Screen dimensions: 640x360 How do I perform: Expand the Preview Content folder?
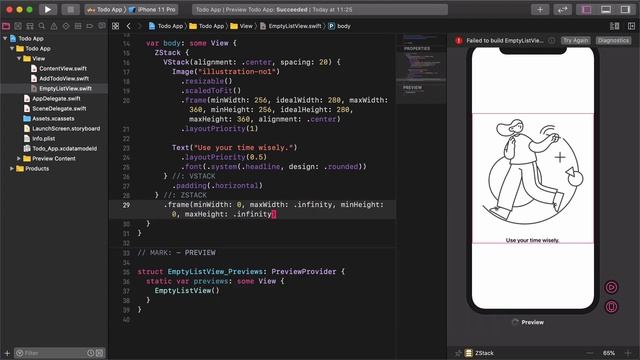point(19,158)
